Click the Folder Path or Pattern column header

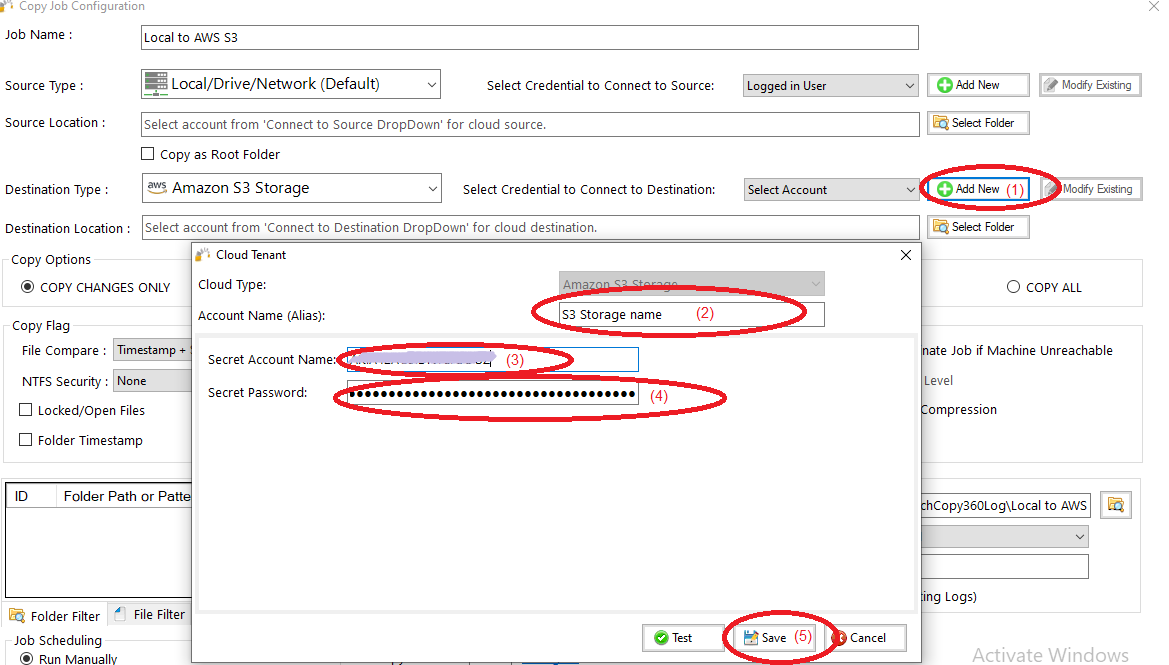point(125,497)
